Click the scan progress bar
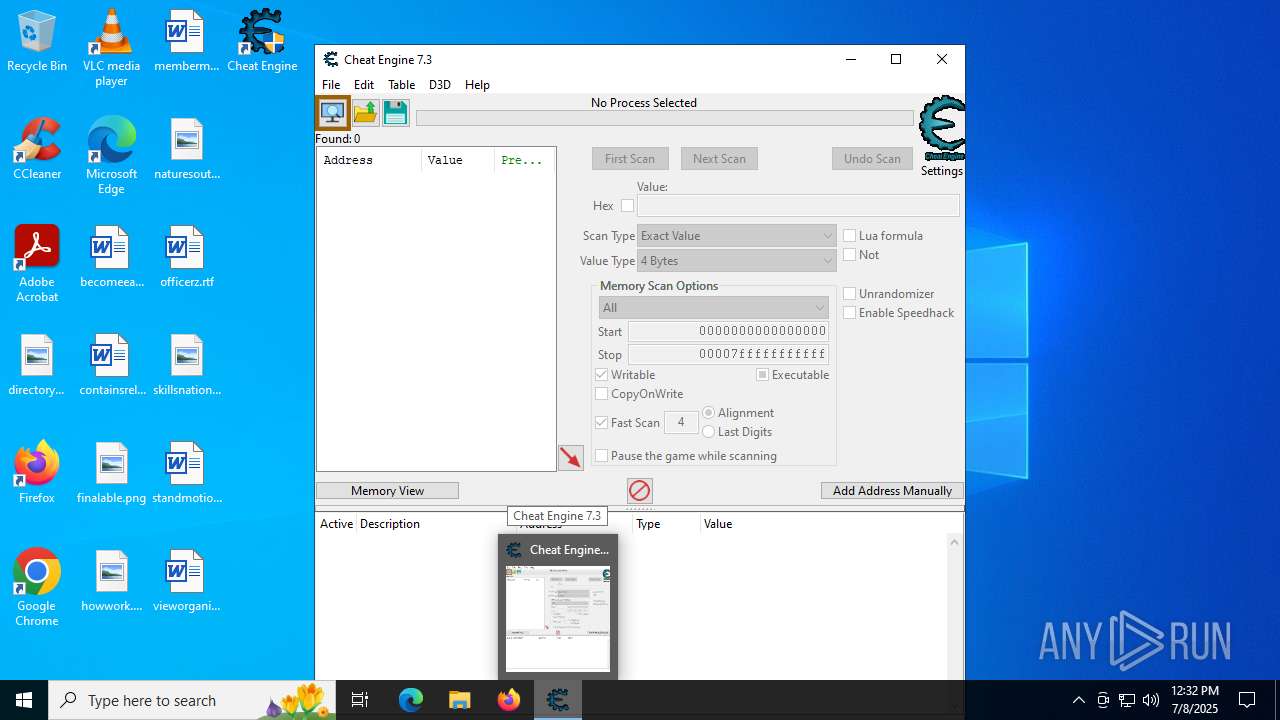This screenshot has height=720, width=1280. click(x=664, y=118)
